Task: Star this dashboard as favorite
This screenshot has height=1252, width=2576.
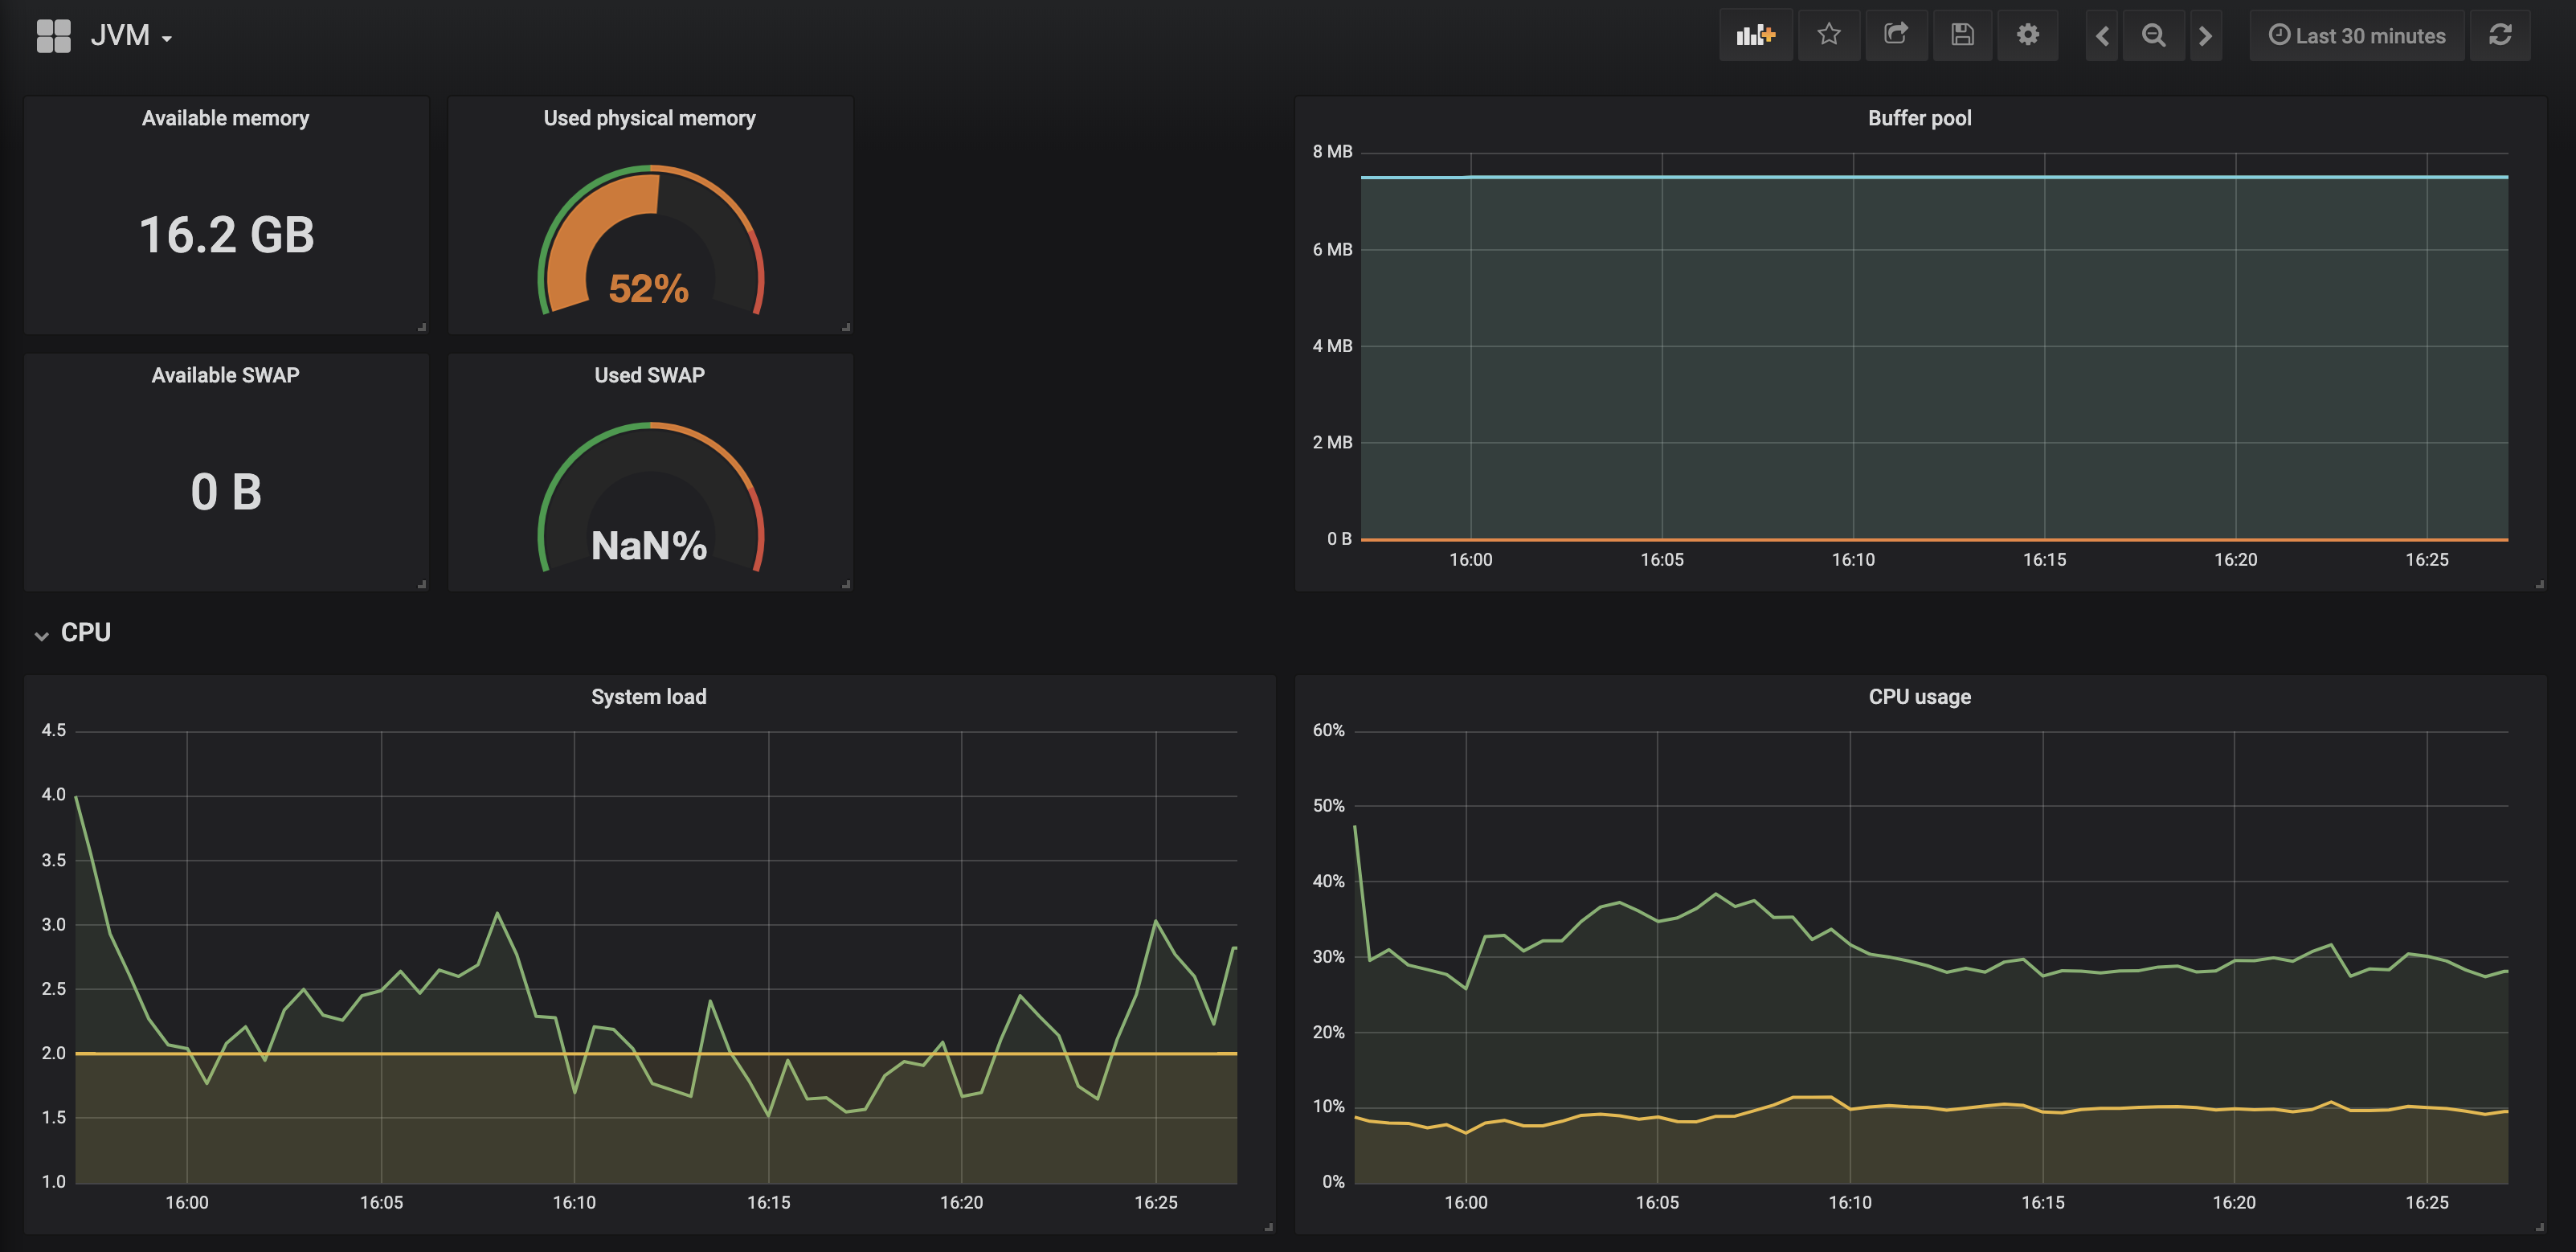Action: 1828,36
